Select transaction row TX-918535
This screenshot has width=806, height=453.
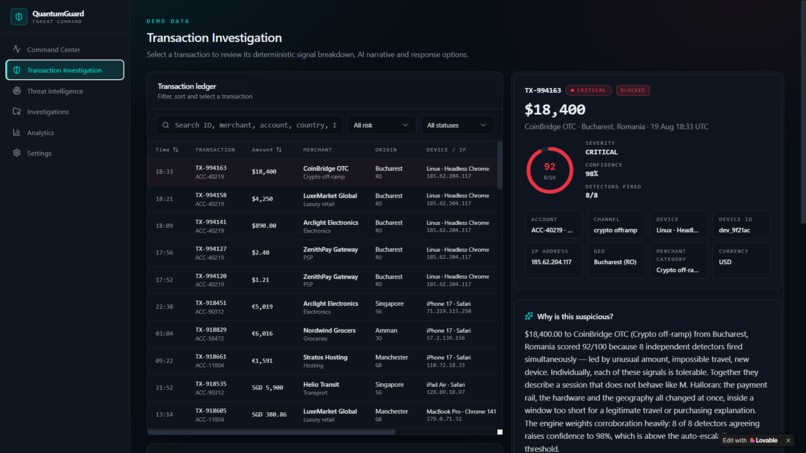(322, 388)
